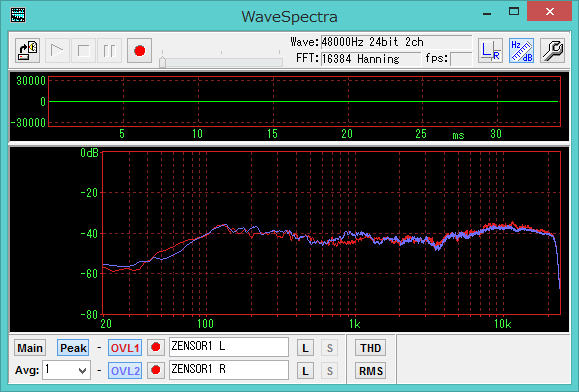Toggle the OVL1 overlay button
Image resolution: width=579 pixels, height=392 pixels.
click(x=125, y=348)
